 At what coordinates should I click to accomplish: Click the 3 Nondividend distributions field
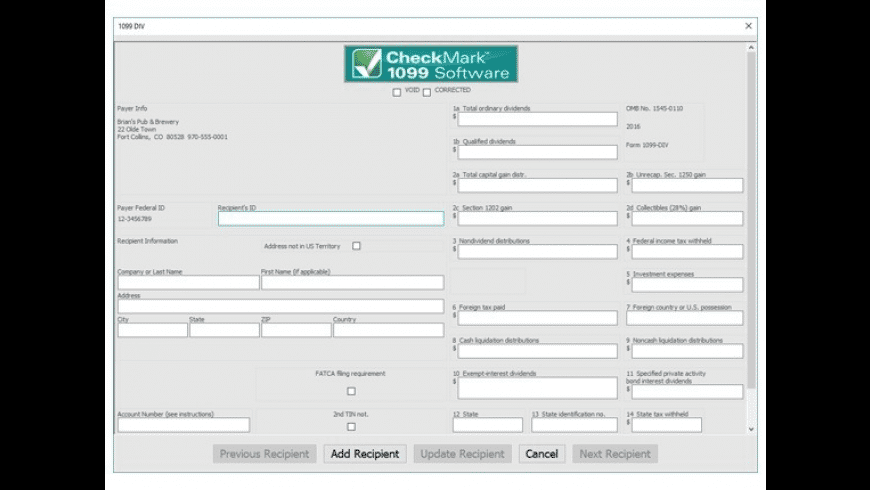tap(537, 252)
